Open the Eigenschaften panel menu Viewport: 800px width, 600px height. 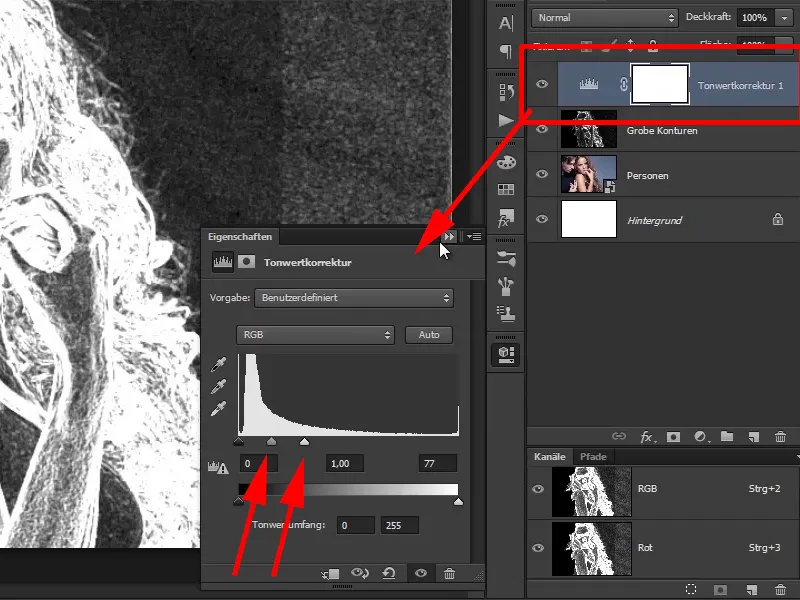(x=474, y=236)
